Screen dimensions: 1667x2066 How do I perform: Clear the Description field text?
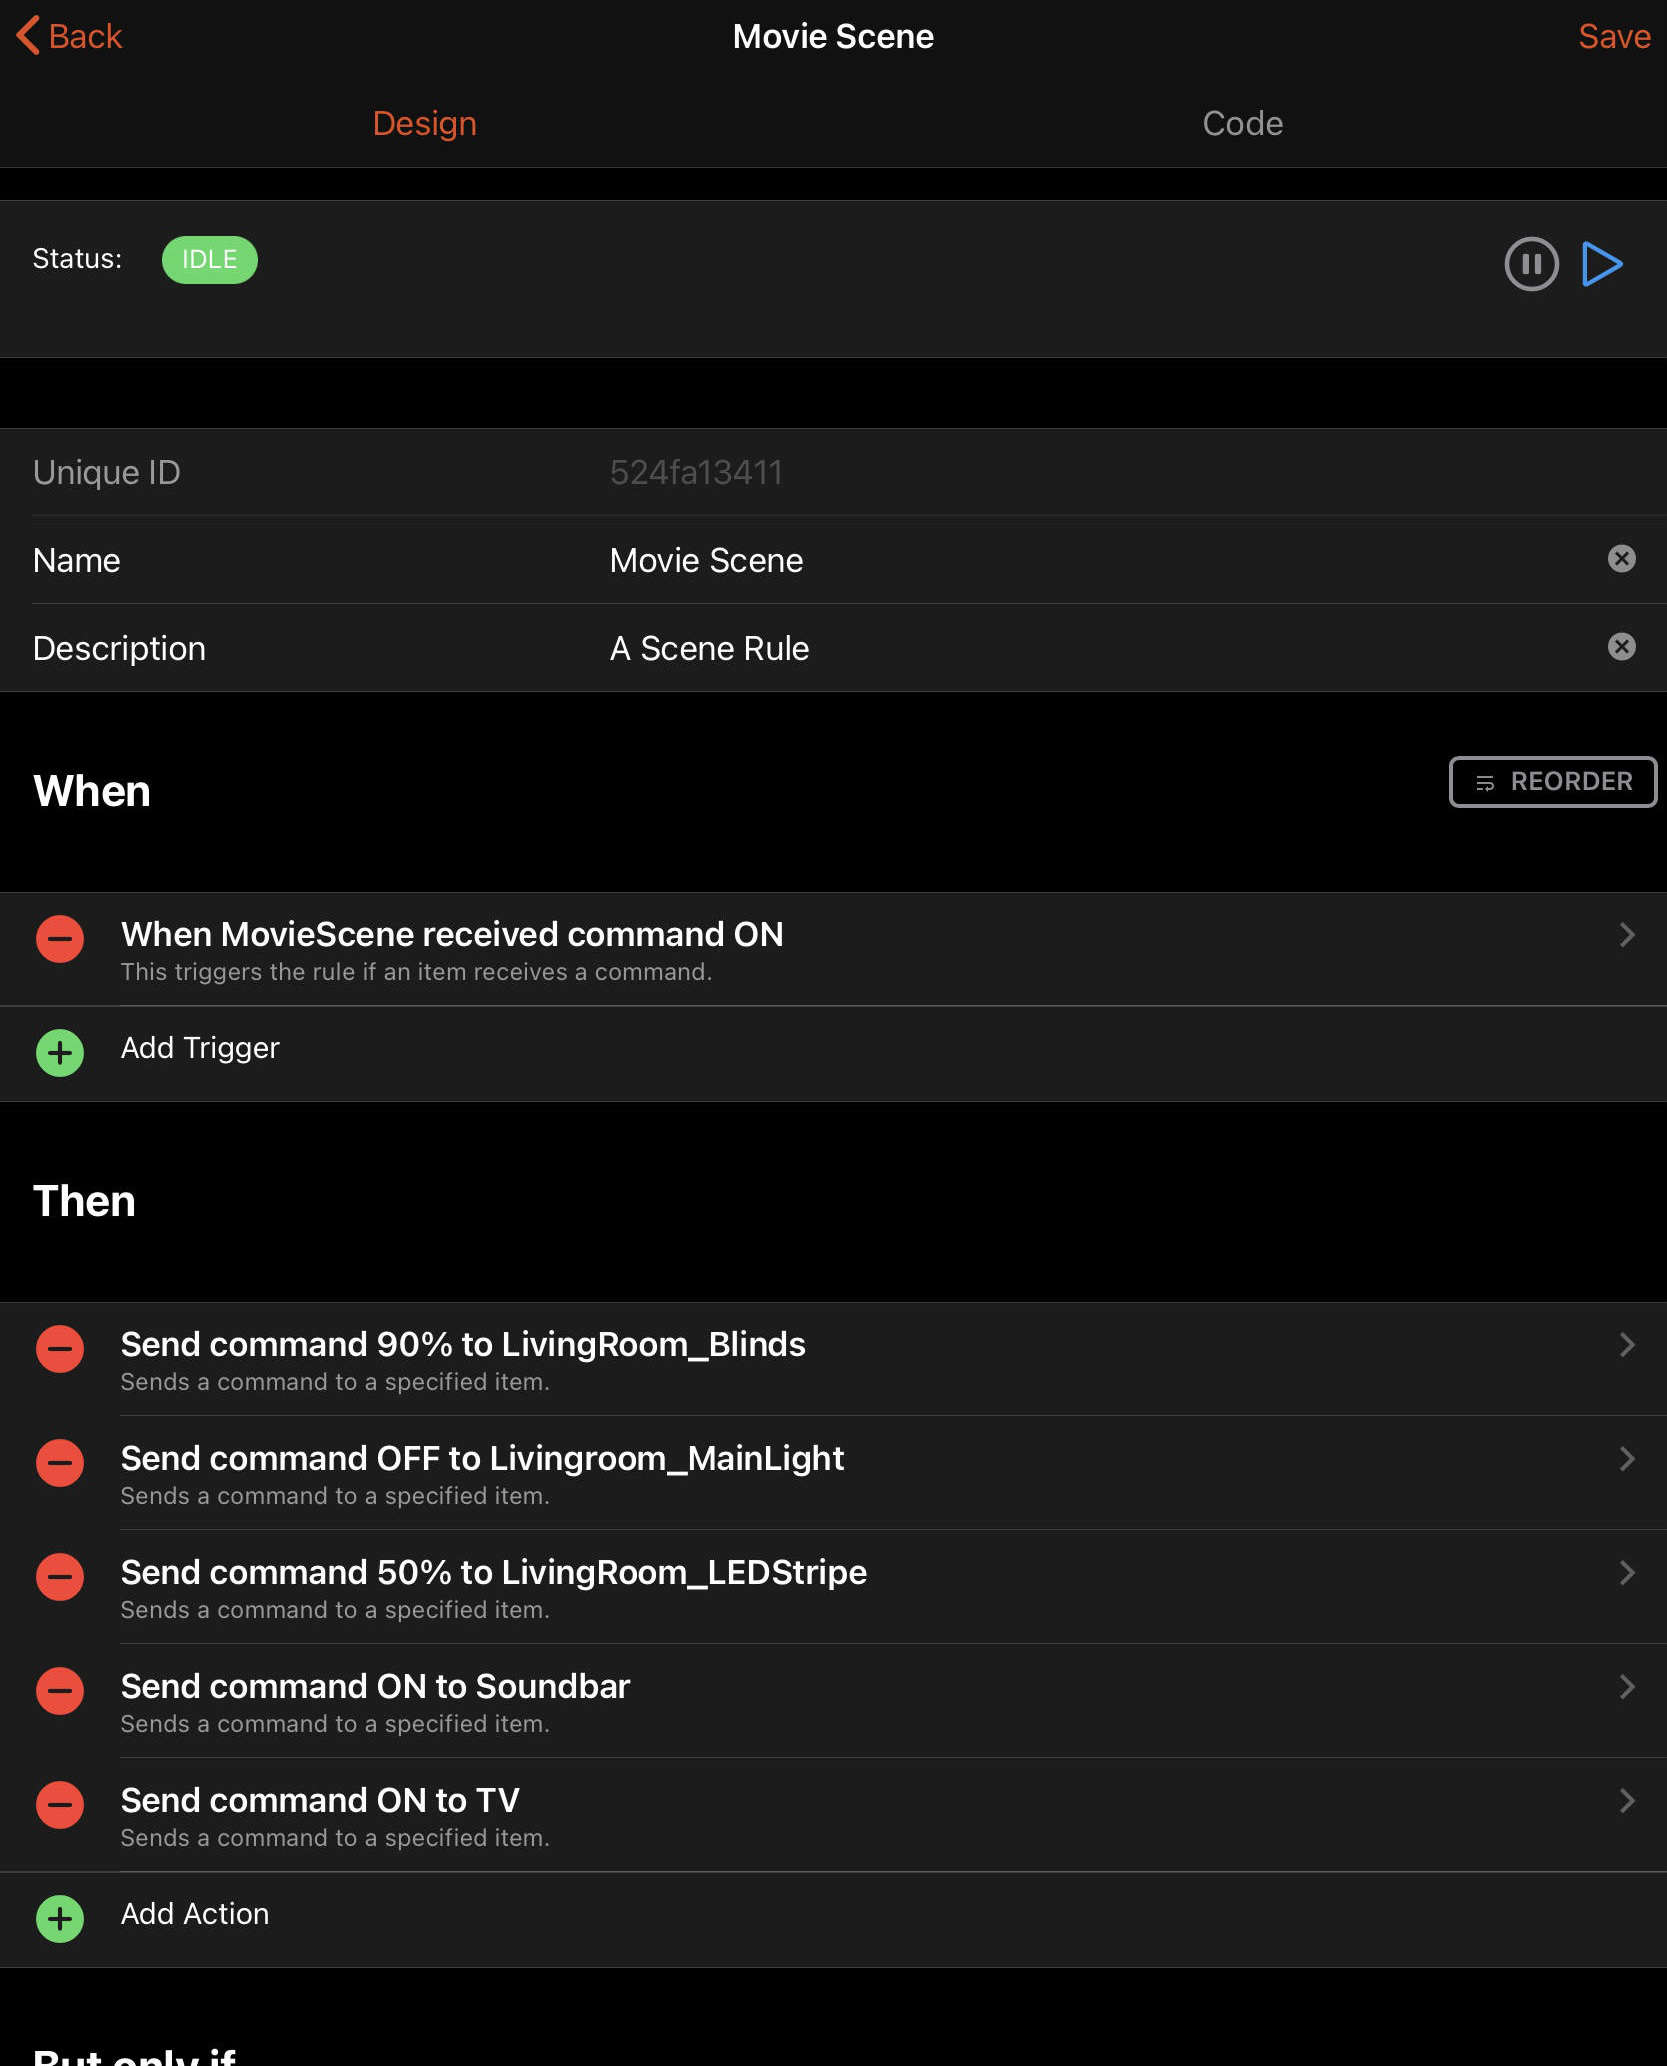tap(1621, 647)
